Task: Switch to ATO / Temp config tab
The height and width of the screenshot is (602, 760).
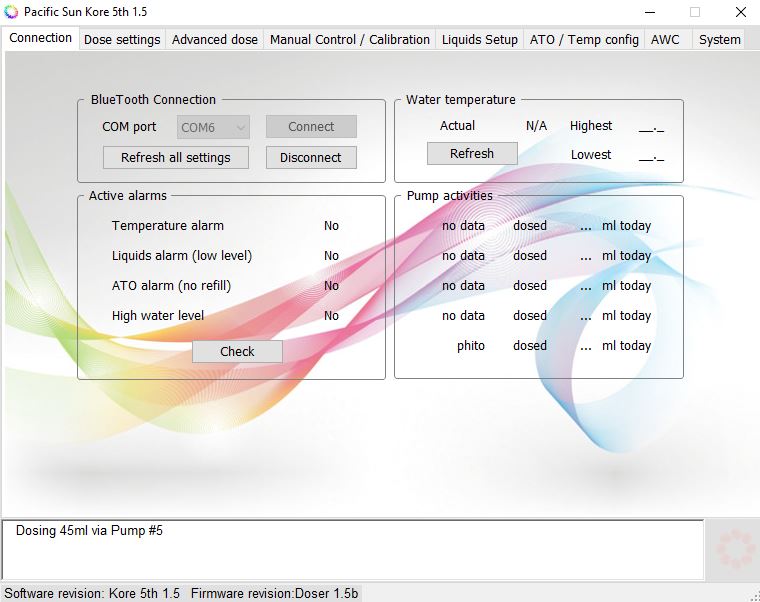Action: pos(584,40)
